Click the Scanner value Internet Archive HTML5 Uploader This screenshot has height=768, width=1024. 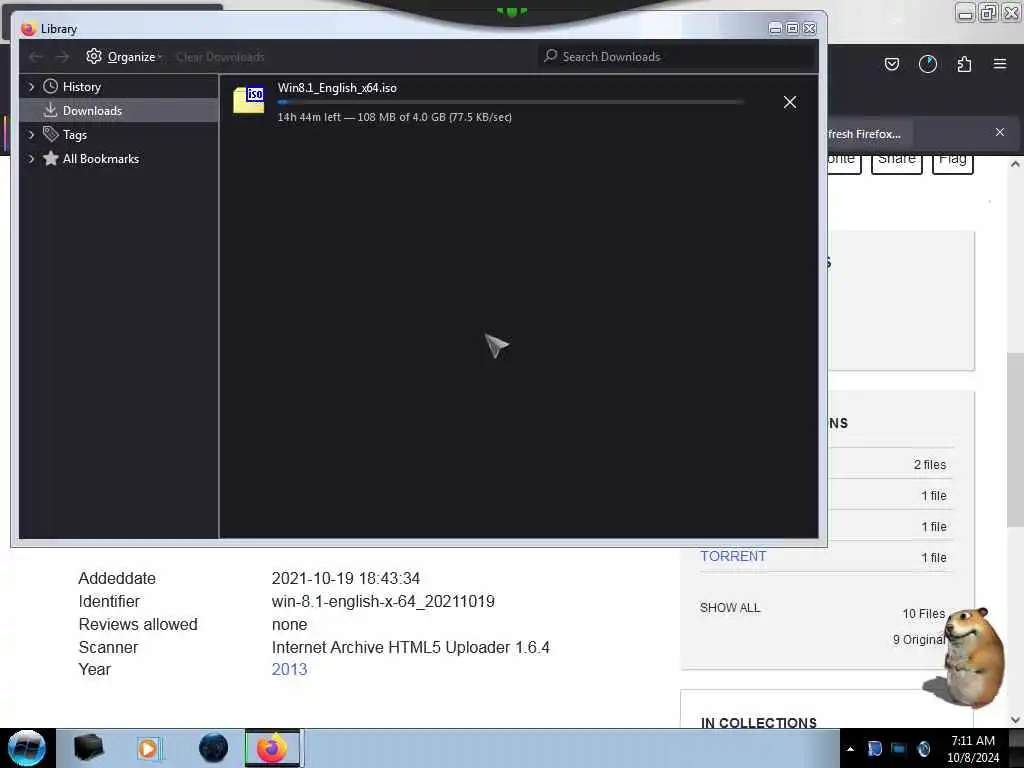tap(411, 647)
